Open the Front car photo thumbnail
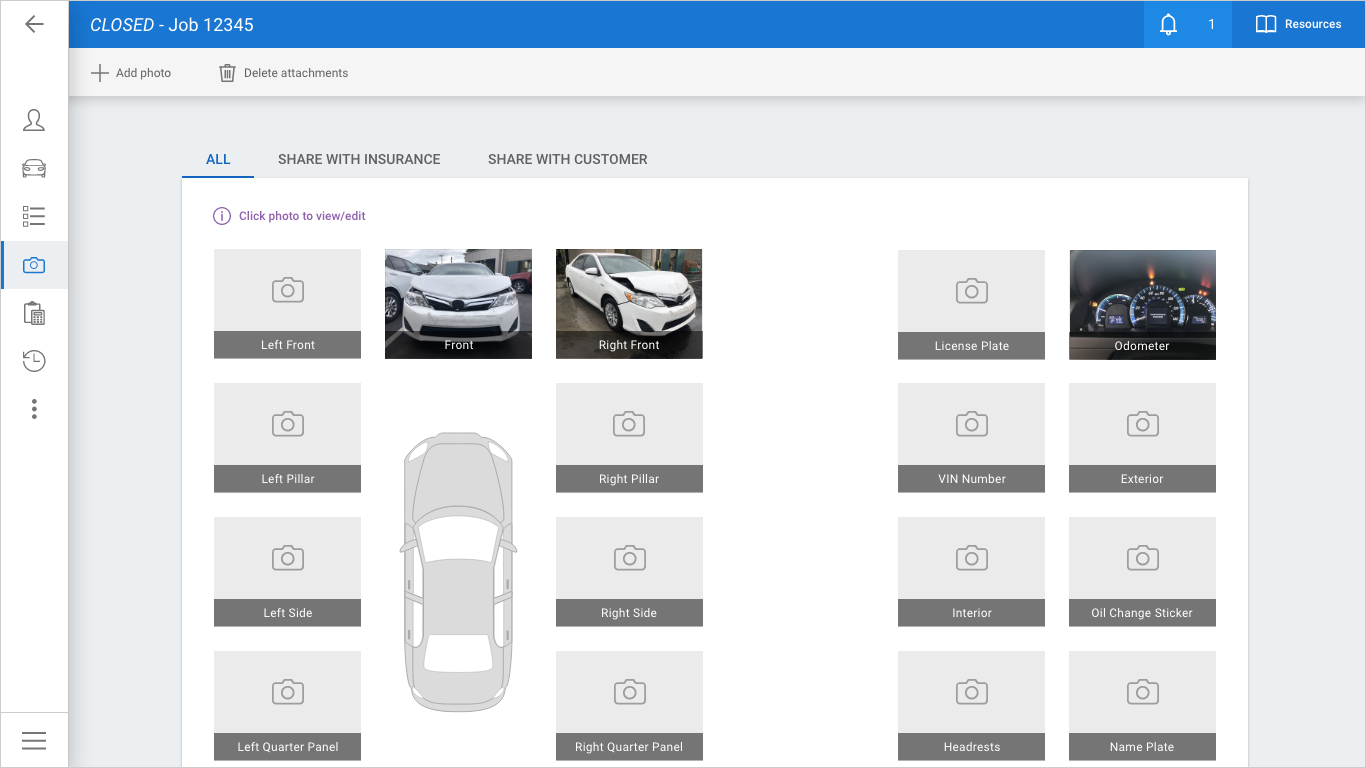Viewport: 1366px width, 768px height. click(x=458, y=303)
